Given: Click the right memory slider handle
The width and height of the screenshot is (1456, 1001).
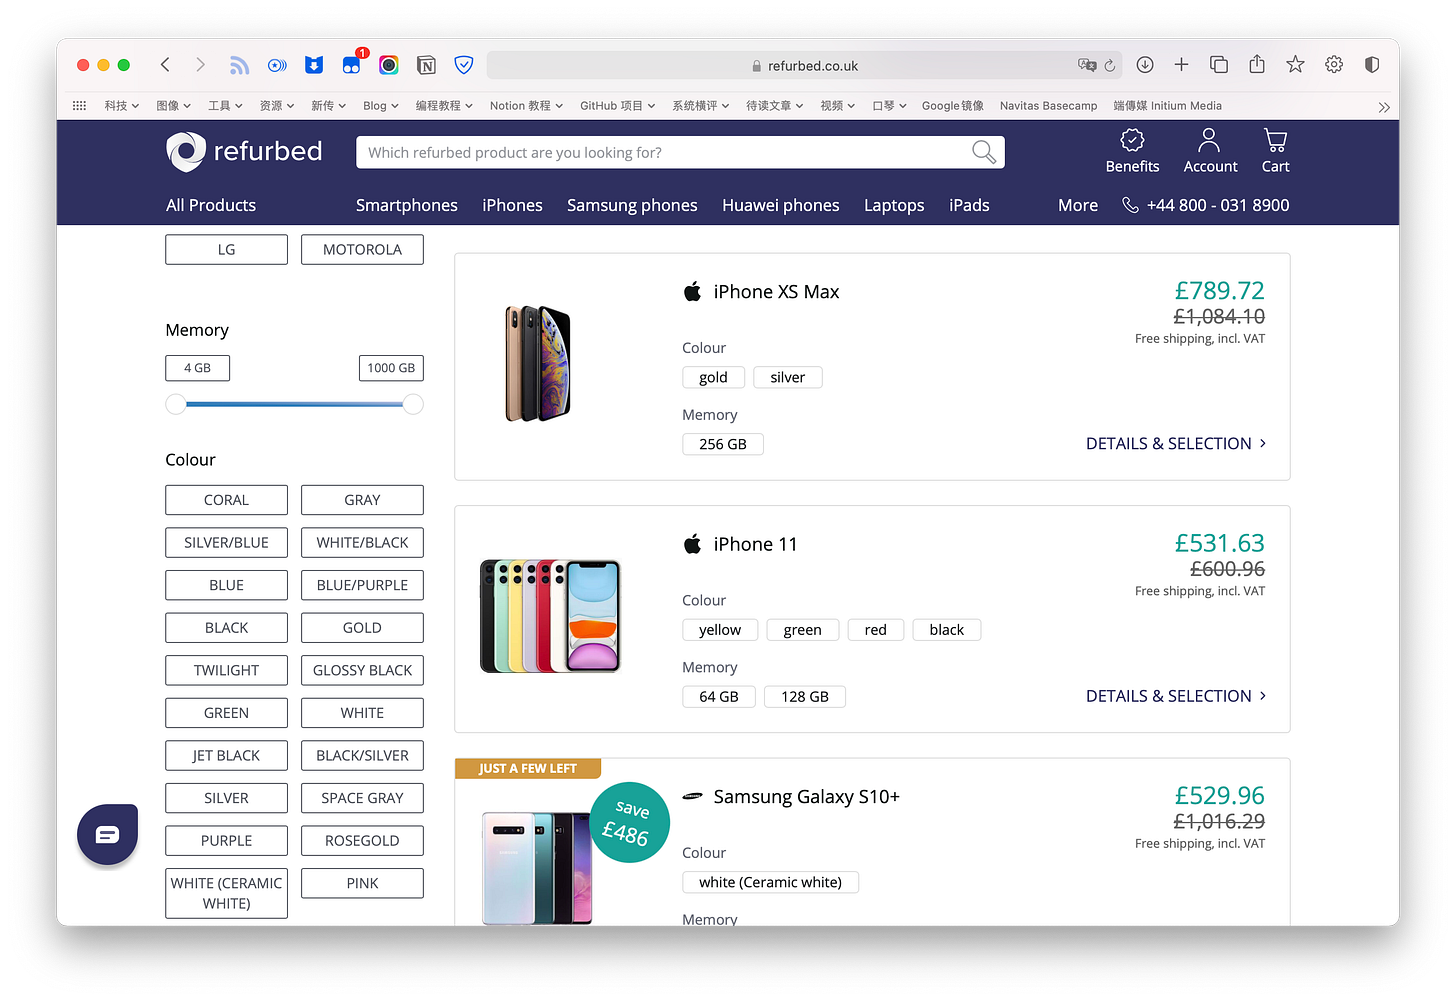Looking at the screenshot, I should pos(413,404).
